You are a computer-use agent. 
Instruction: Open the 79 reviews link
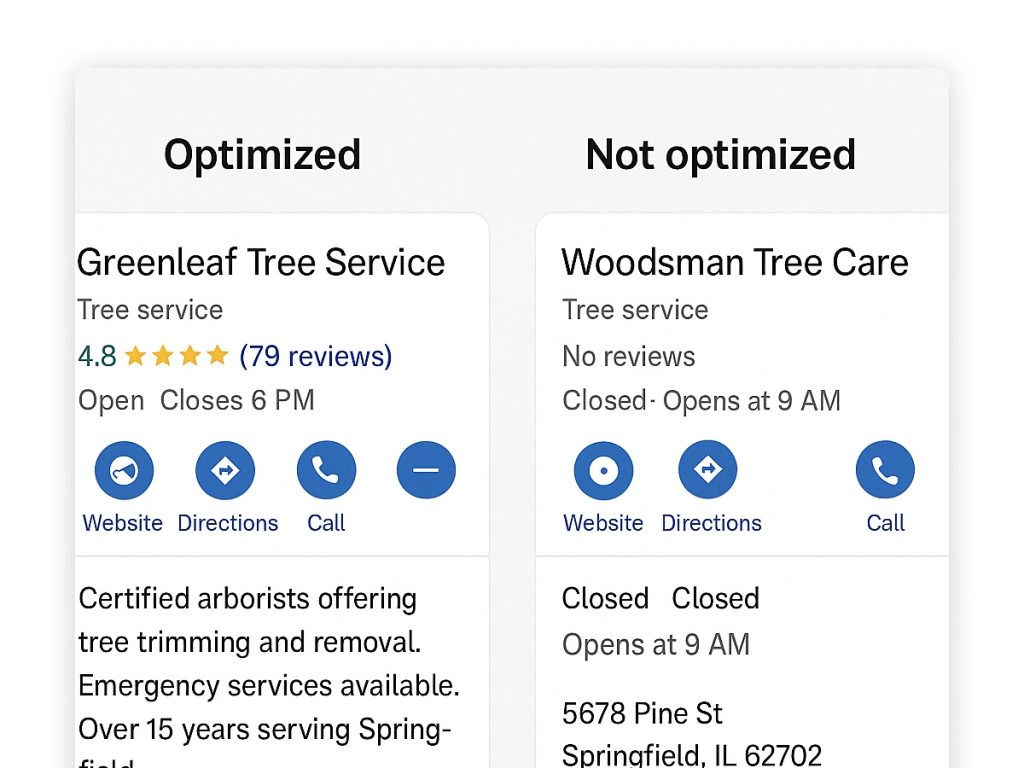coord(316,356)
